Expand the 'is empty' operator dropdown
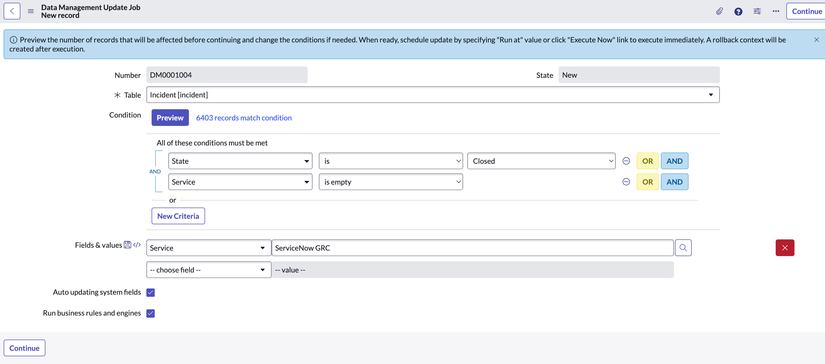Viewport: 825px width, 364px height. coord(391,182)
